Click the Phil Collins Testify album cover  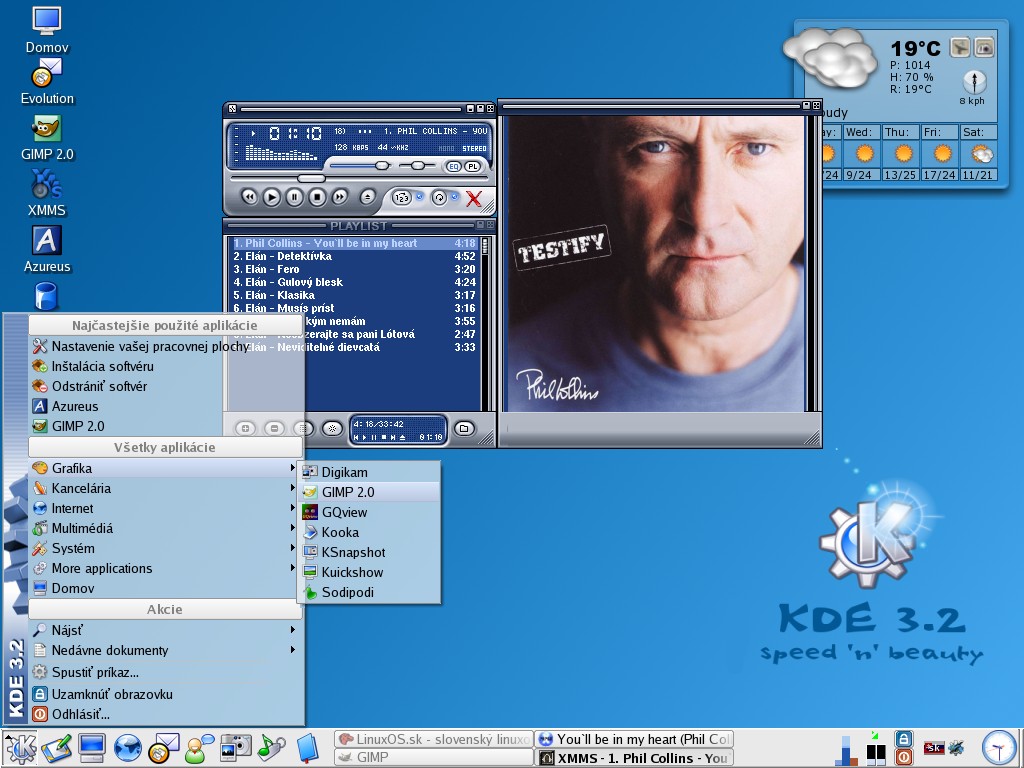point(656,264)
